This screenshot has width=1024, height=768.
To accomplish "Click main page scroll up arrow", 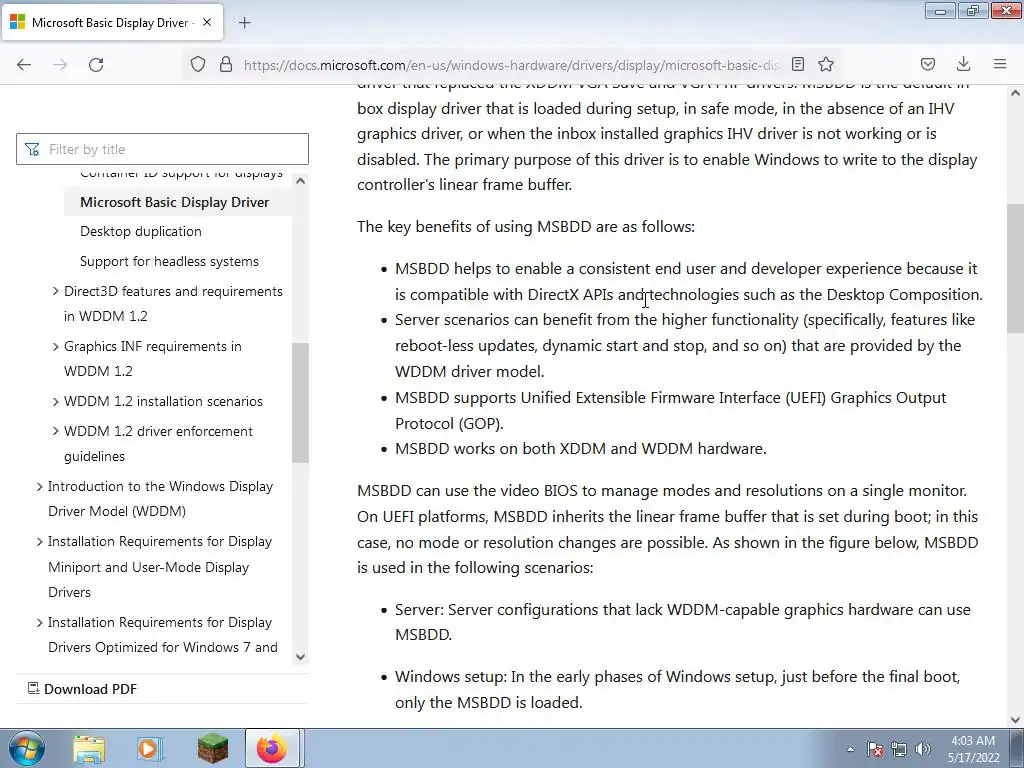I will (1016, 93).
